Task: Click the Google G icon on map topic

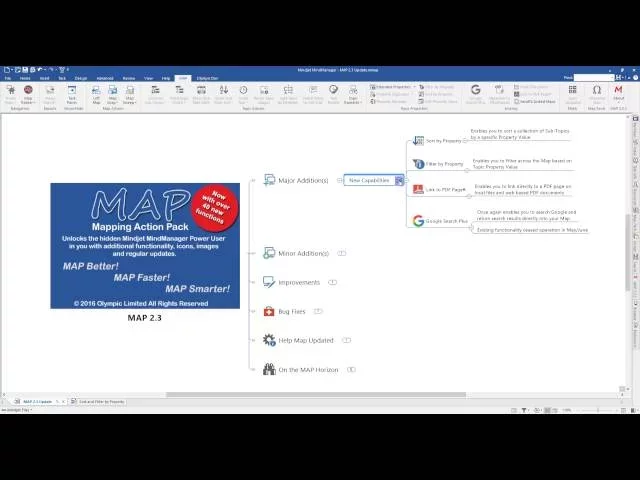Action: (418, 221)
